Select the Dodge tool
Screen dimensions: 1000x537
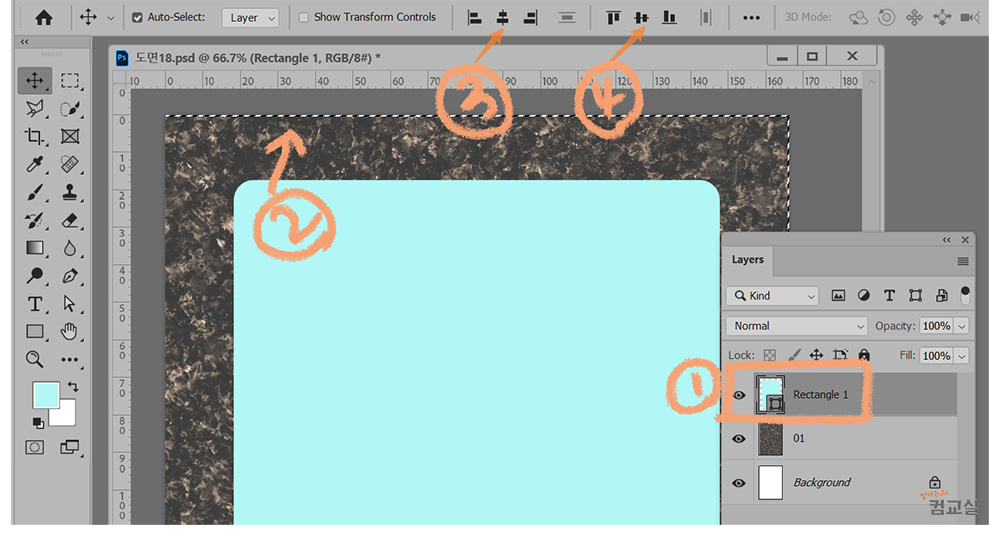pos(34,276)
